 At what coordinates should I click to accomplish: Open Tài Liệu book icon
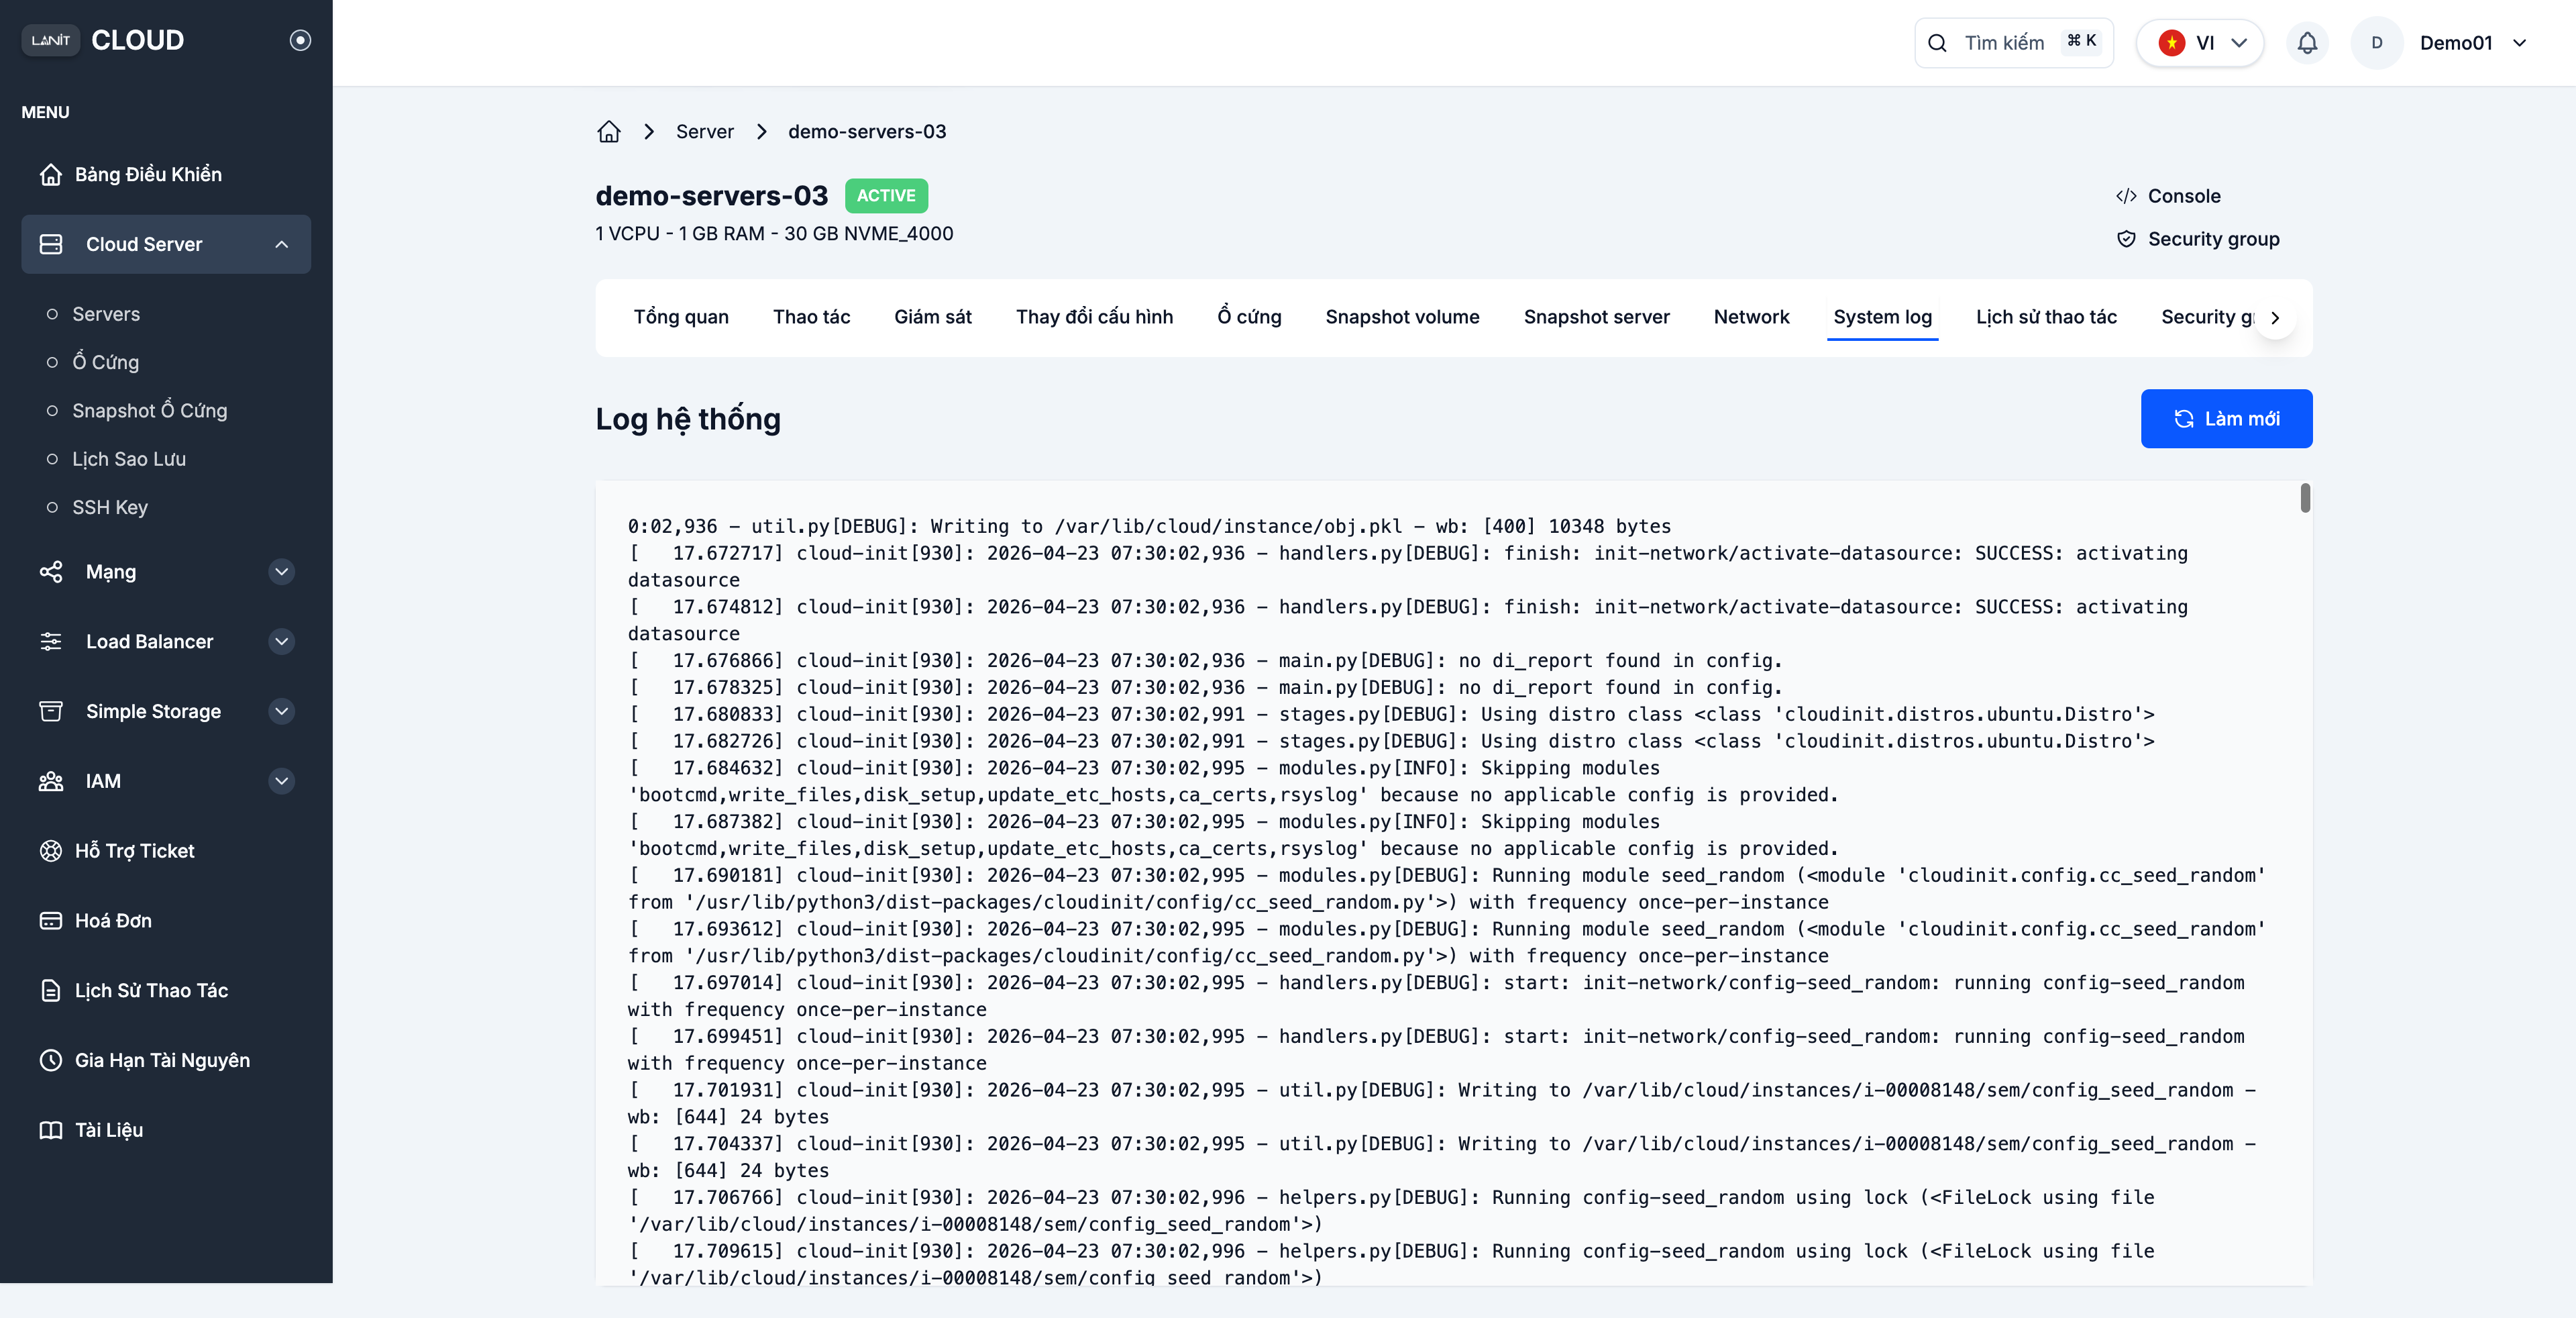[x=51, y=1130]
